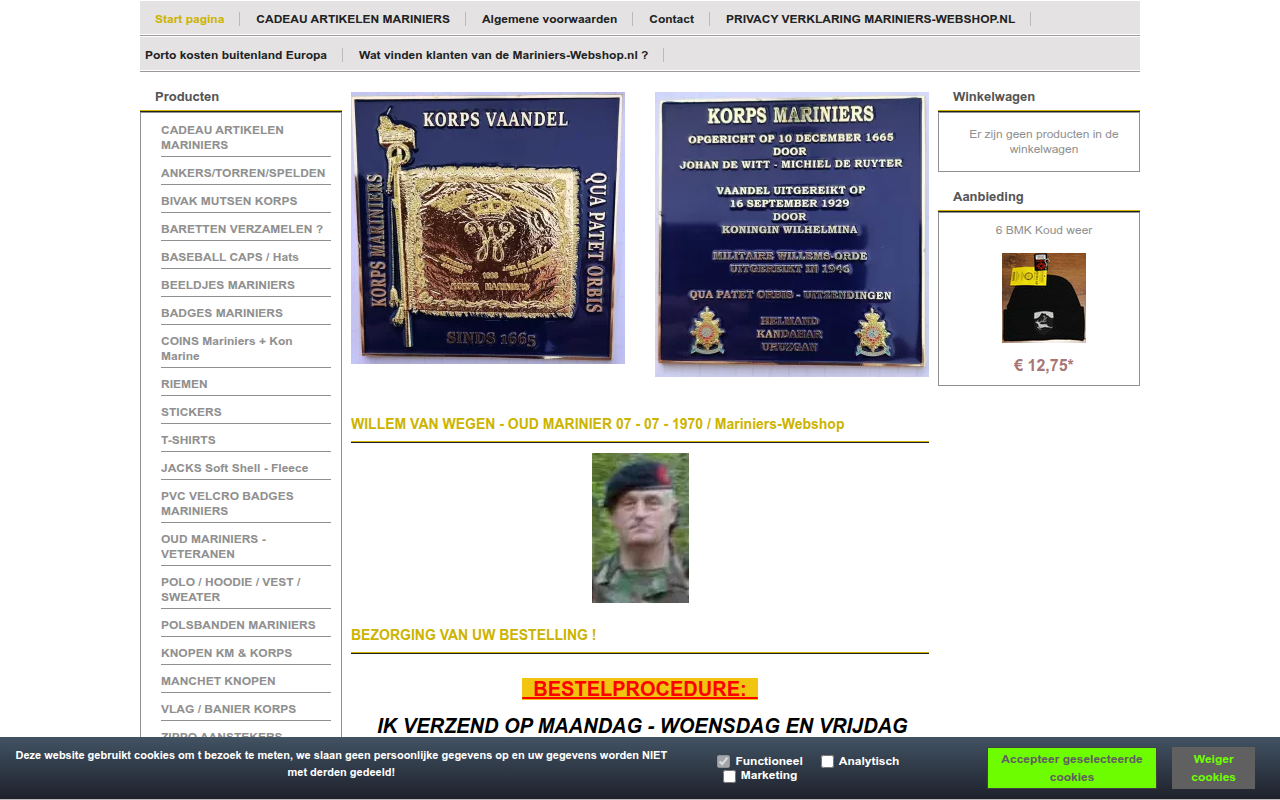Open KNOPEN KM & KORPS category
The width and height of the screenshot is (1280, 800).
coord(245,653)
